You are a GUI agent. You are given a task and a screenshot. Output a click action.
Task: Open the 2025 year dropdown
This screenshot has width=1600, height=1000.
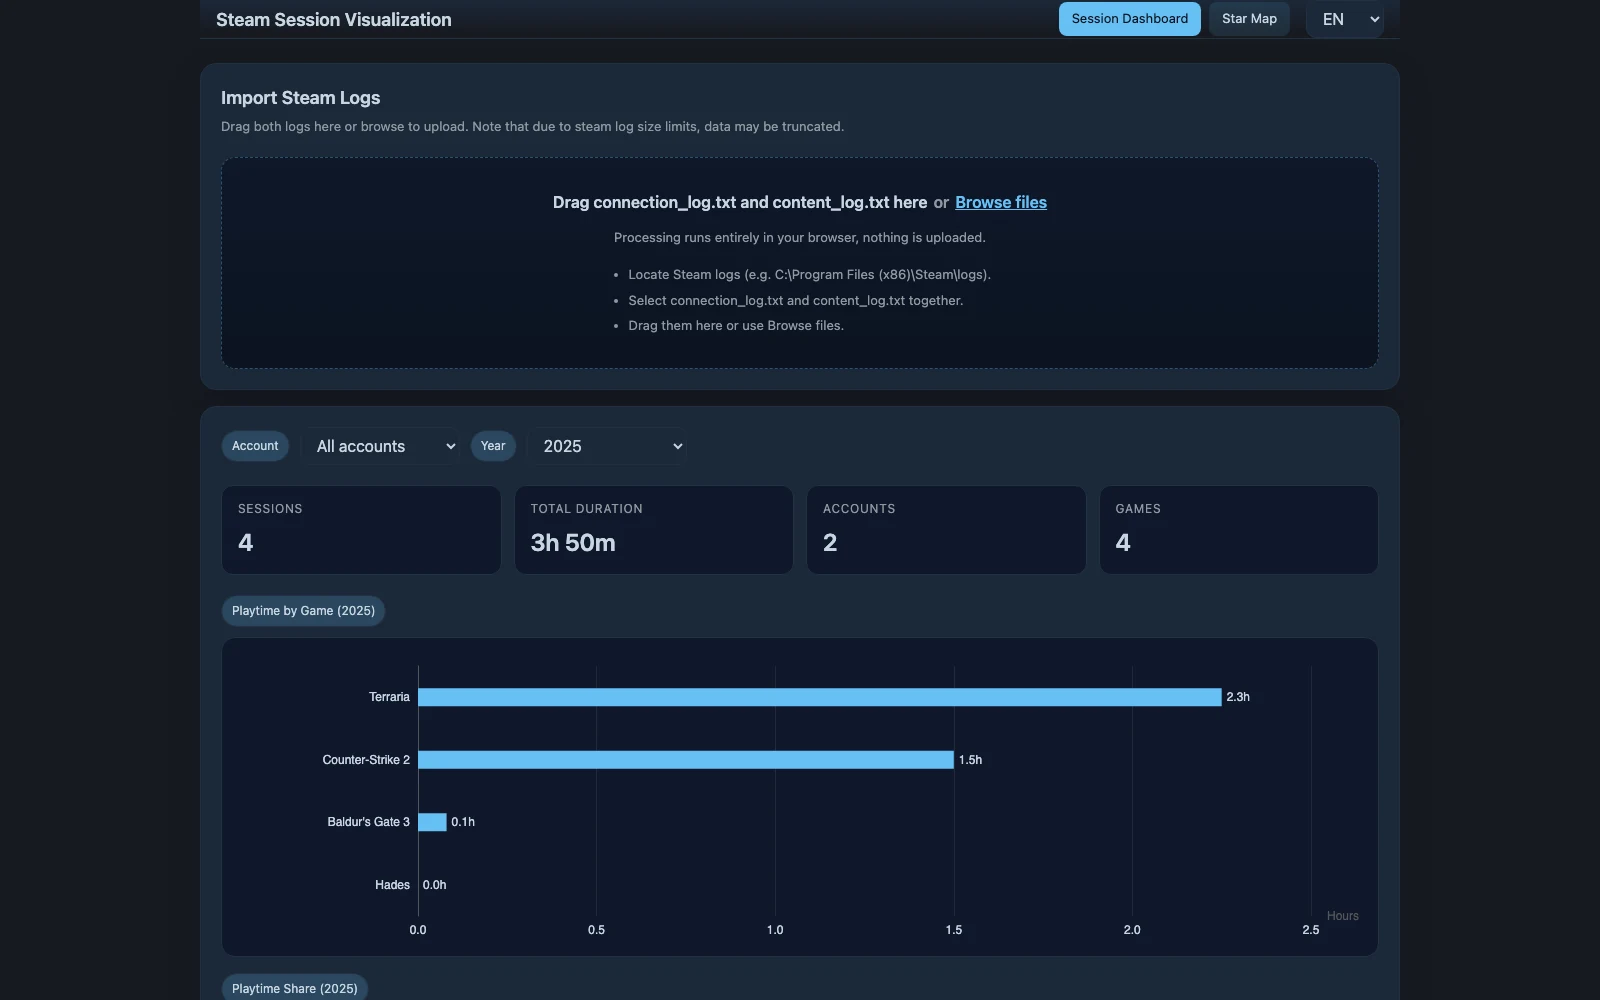coord(608,446)
